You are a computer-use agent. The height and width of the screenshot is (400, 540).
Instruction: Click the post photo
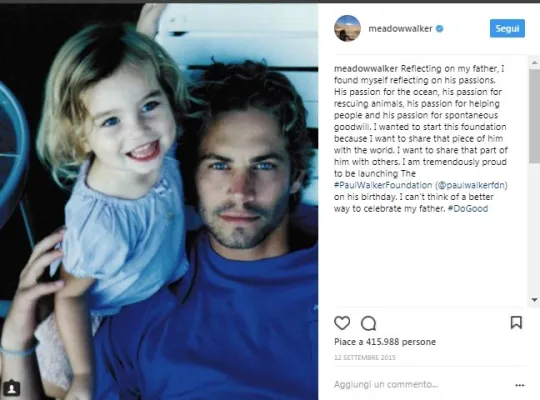[x=159, y=202]
